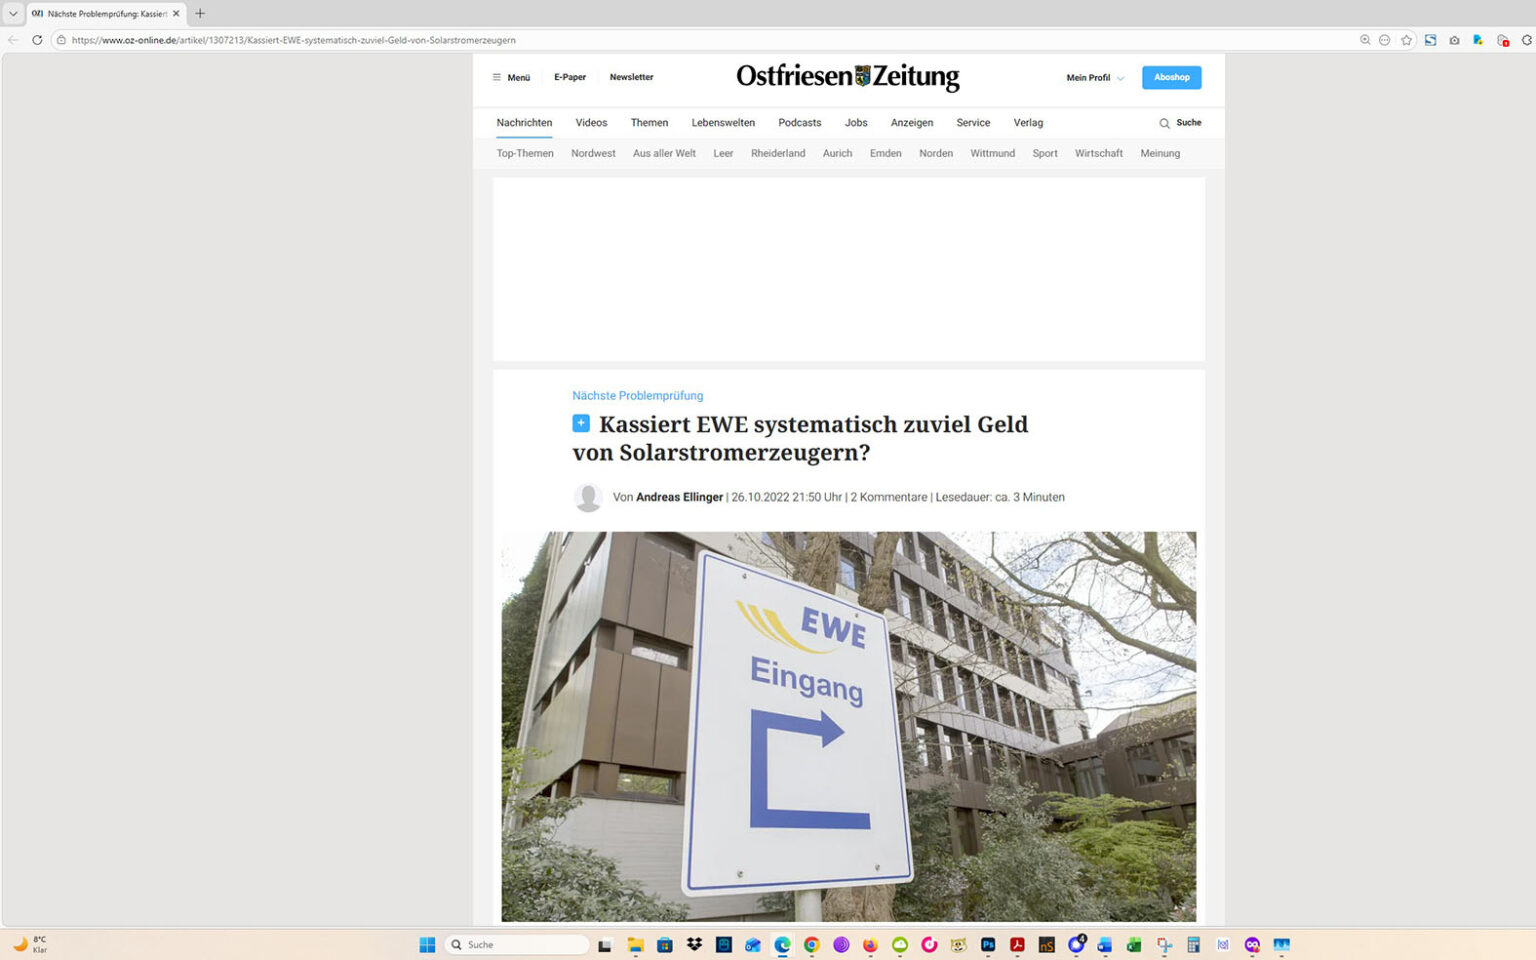
Task: Click the blue Aboshop button
Action: (1171, 77)
